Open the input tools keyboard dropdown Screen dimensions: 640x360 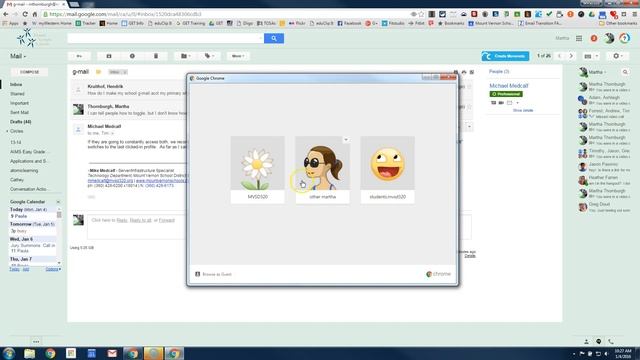591,56
